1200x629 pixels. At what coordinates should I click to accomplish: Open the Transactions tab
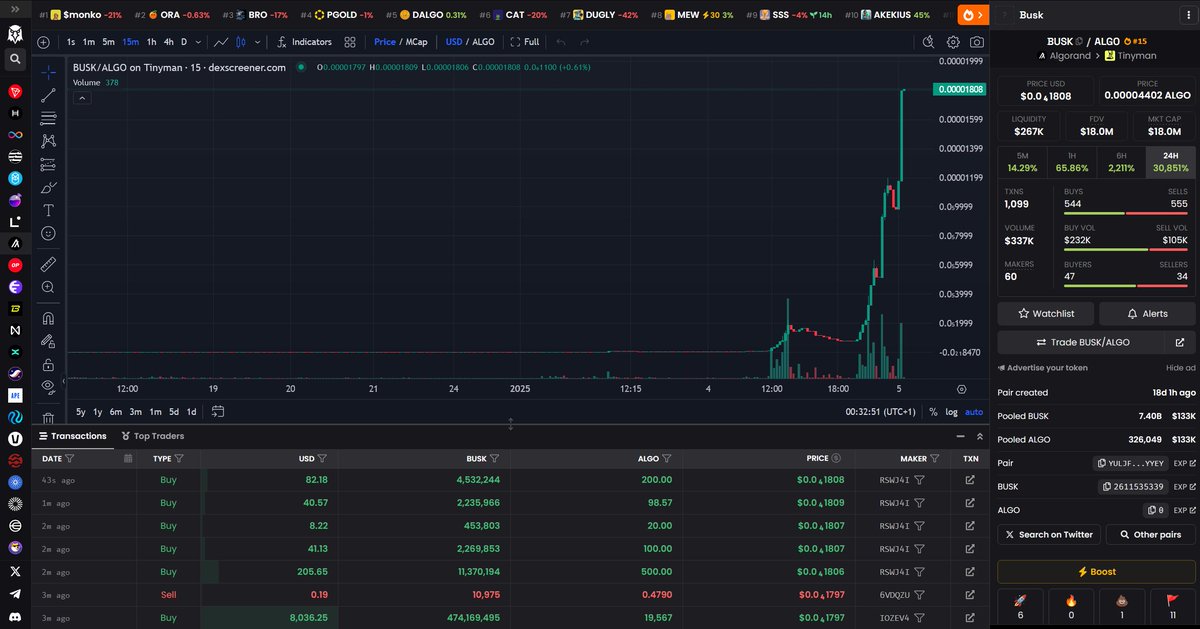coord(72,436)
